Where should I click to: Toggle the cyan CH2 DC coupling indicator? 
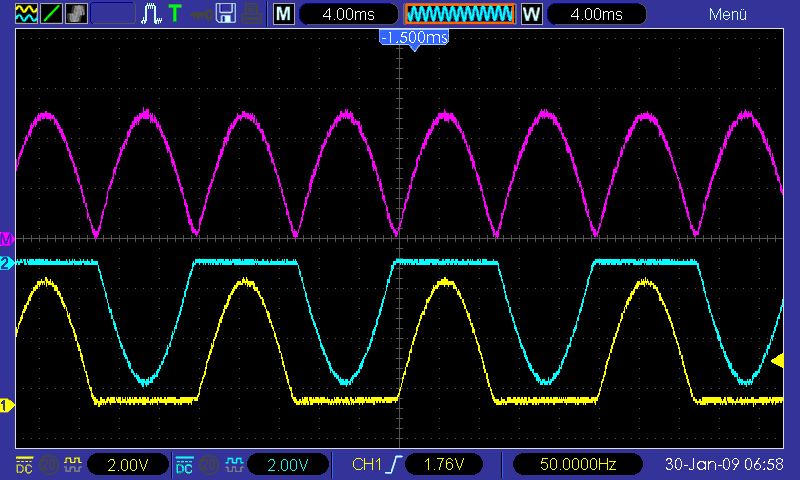[185, 464]
